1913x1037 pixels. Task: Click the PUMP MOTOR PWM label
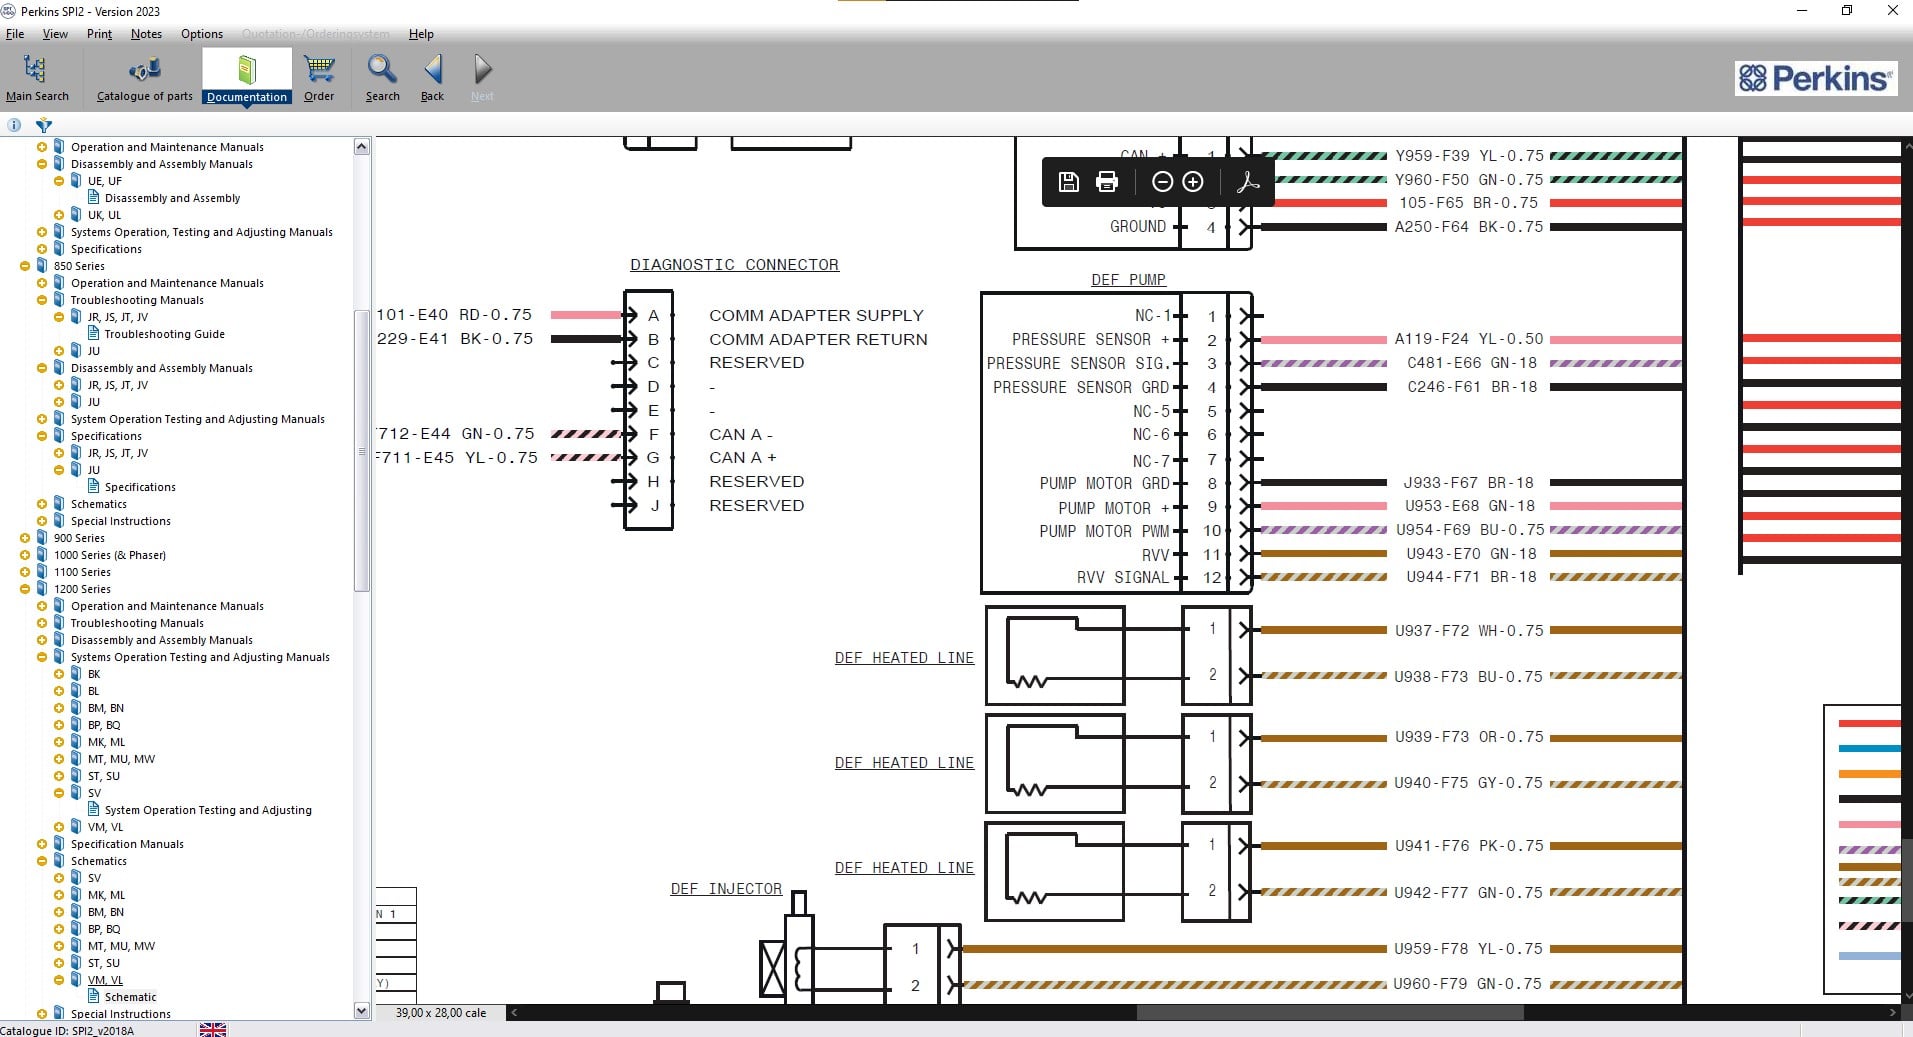click(1104, 531)
